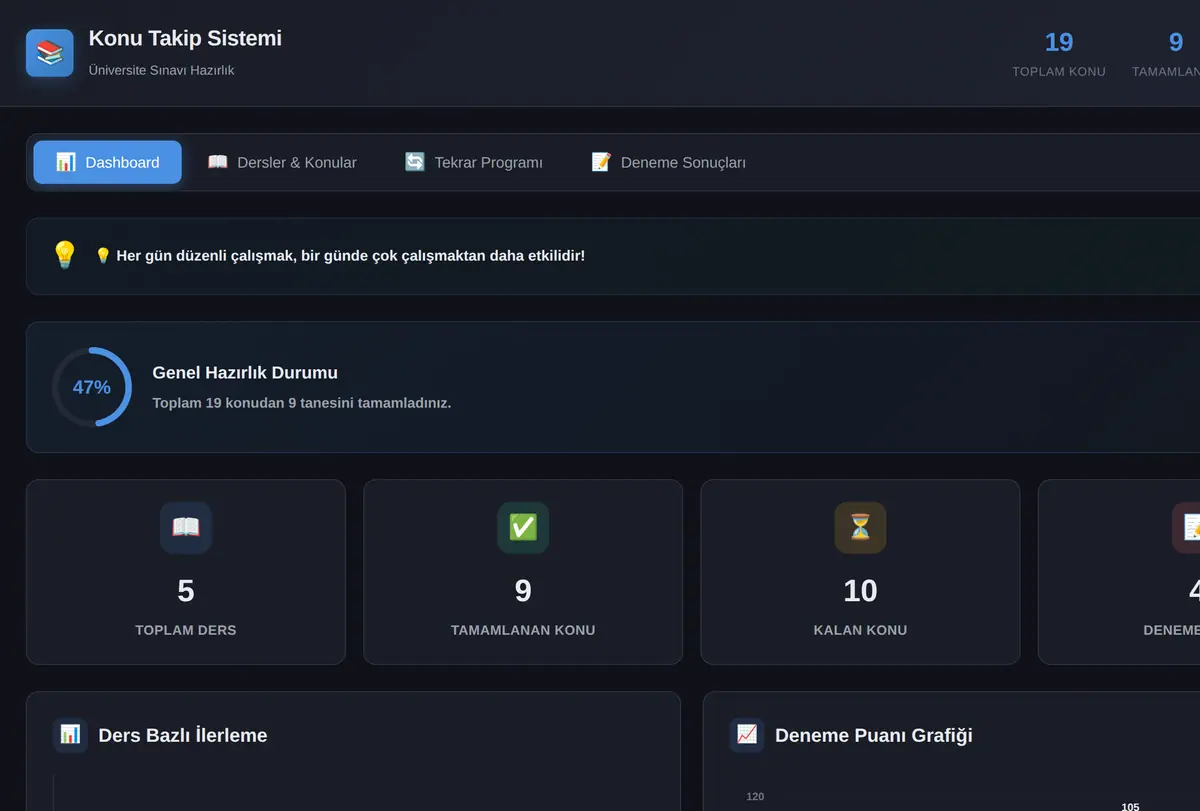
Task: Click the daily tip text about düzenli çalışmak
Action: [x=340, y=255]
